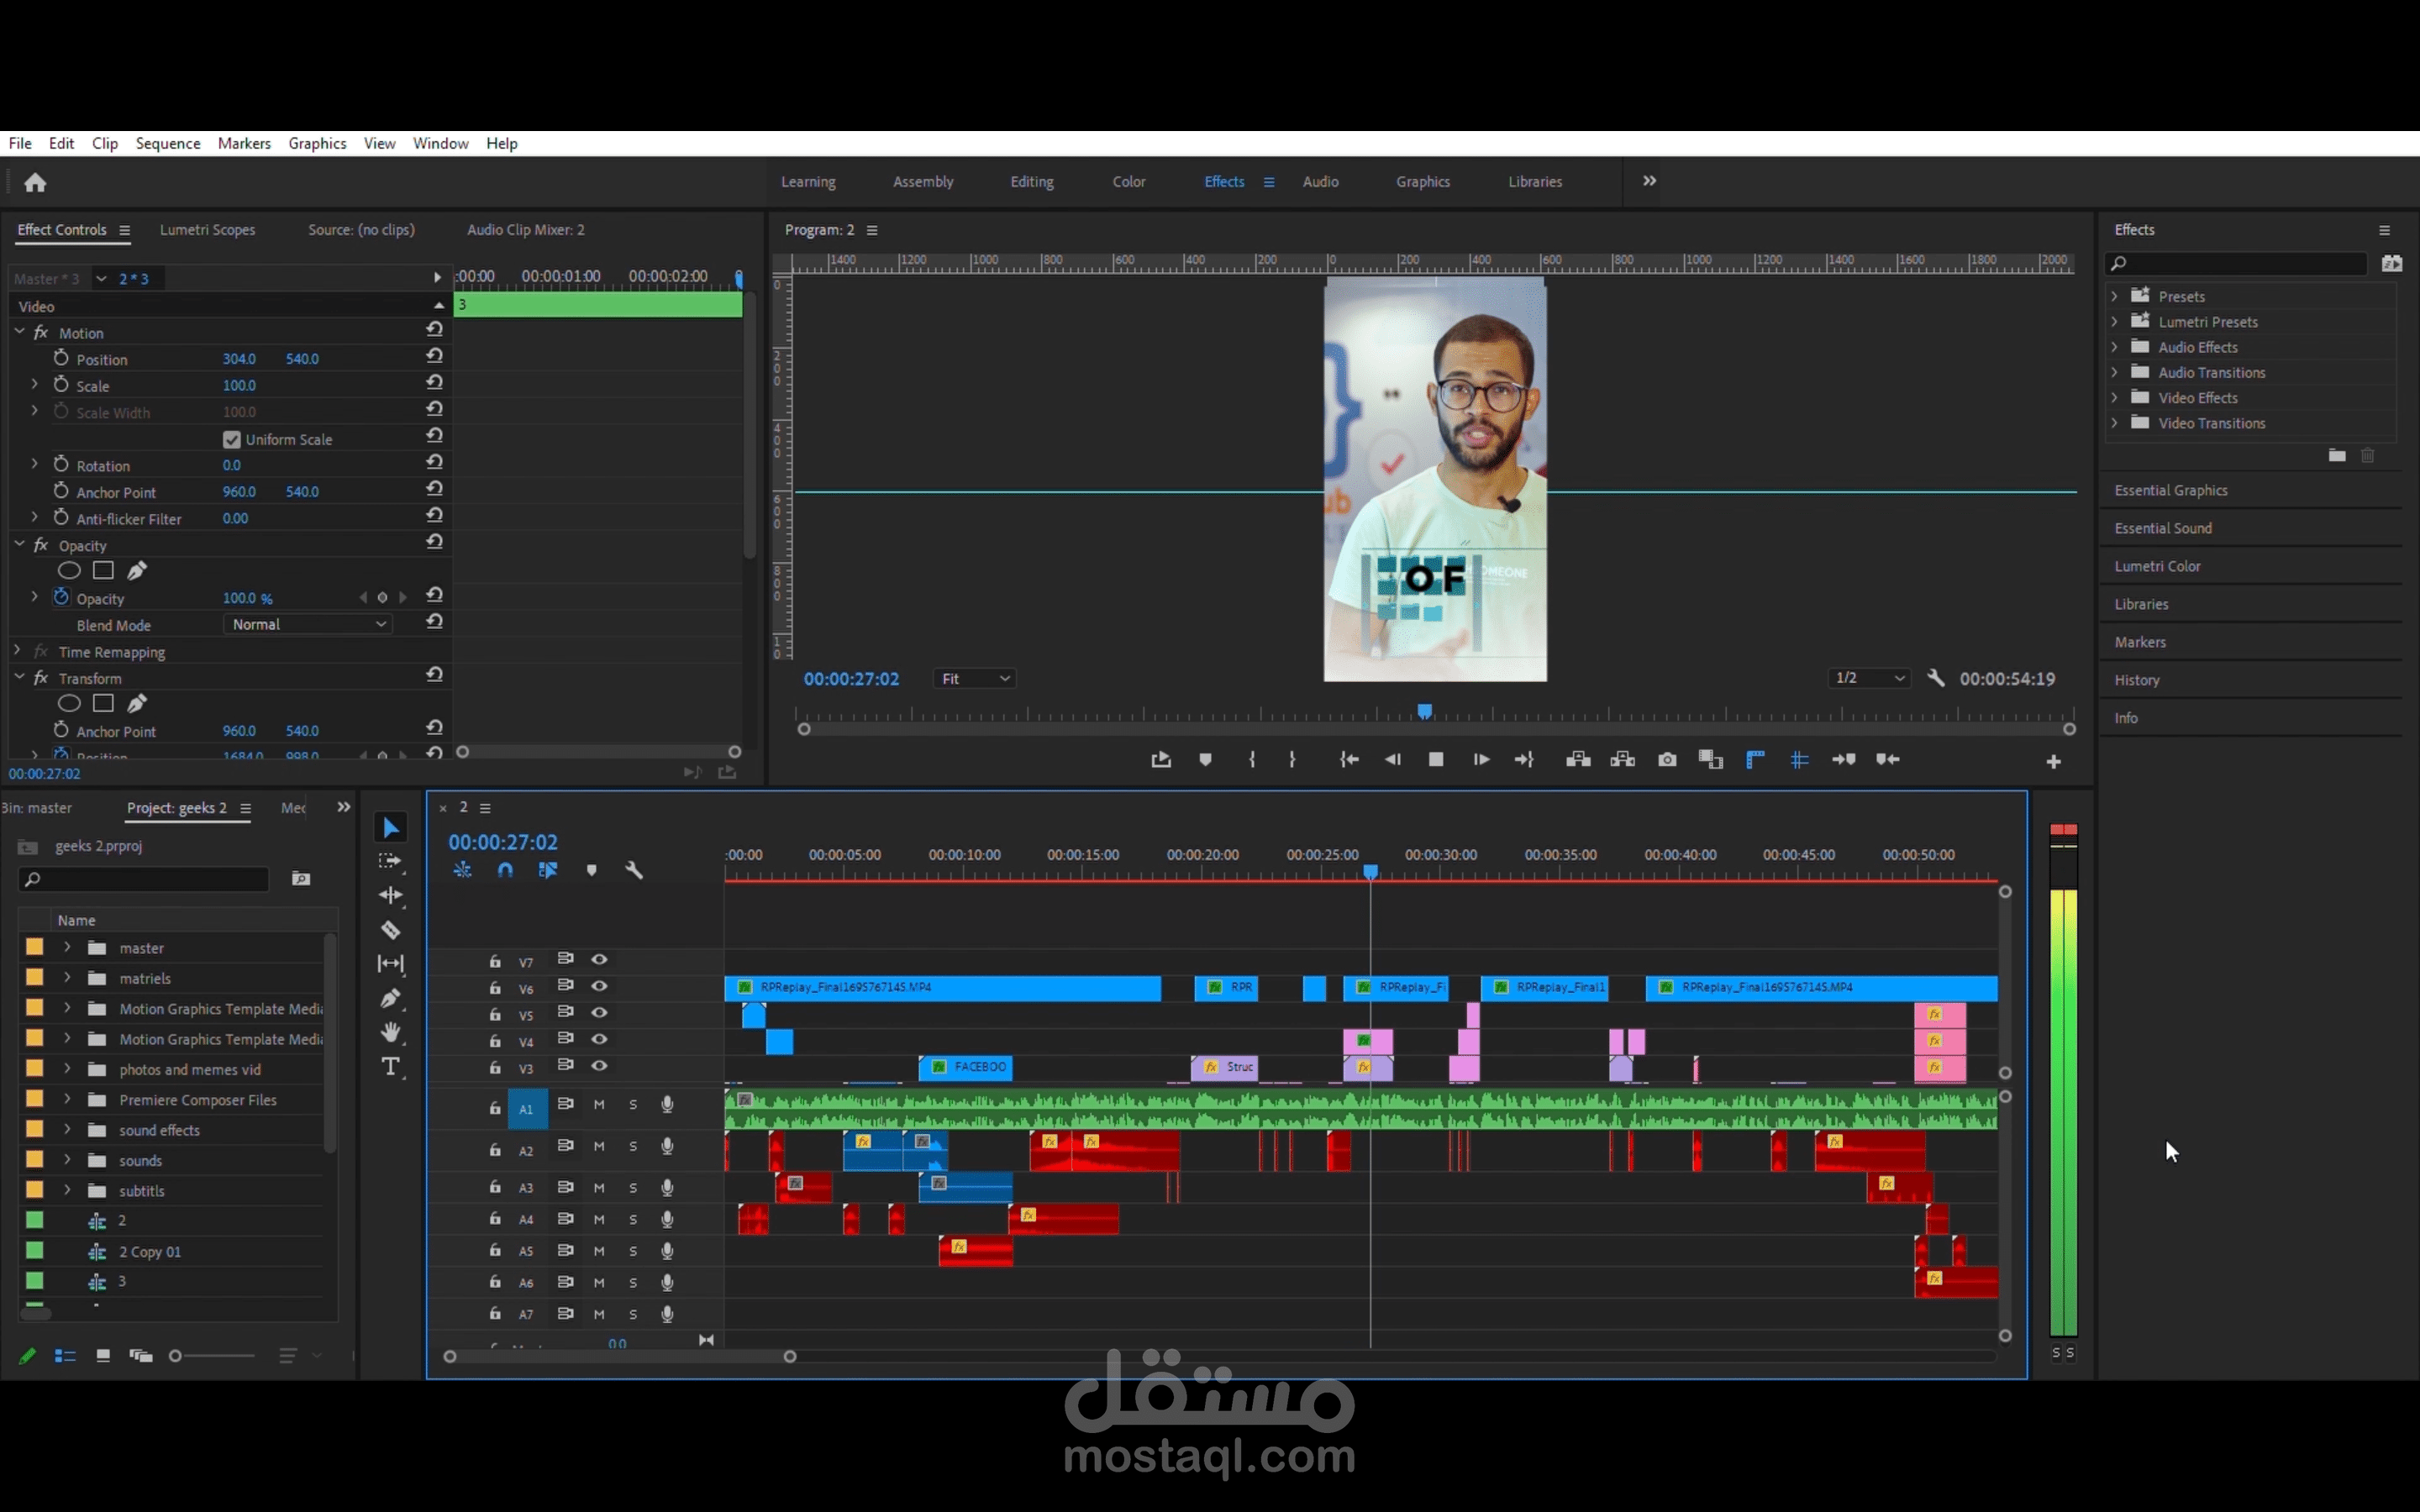Select the Track Select Forward tool

[390, 862]
